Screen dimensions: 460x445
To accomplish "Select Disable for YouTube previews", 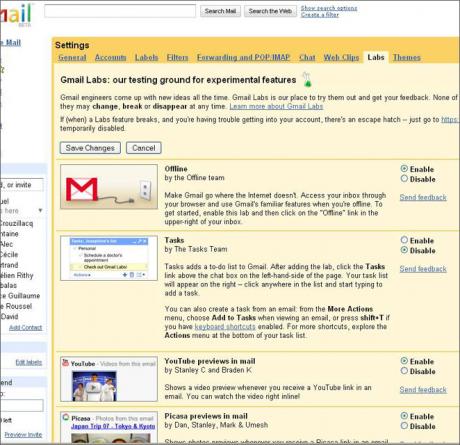I will pyautogui.click(x=404, y=371).
